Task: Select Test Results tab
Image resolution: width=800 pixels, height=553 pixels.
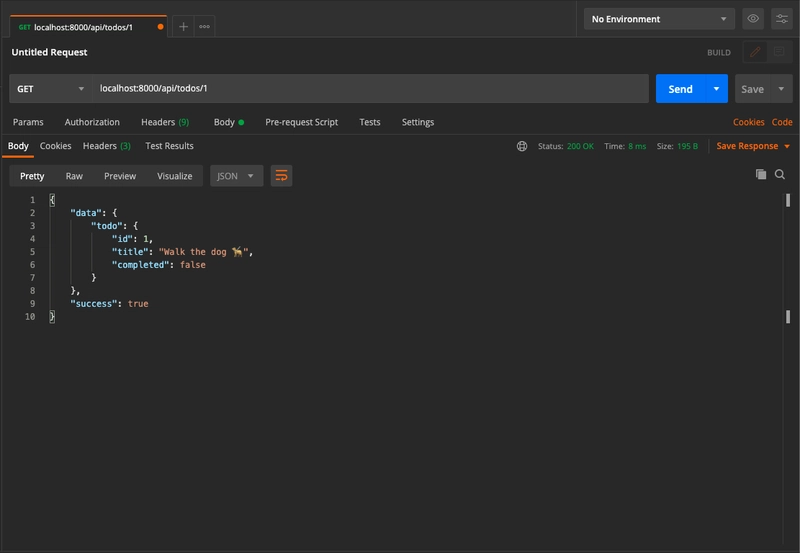Action: click(169, 146)
